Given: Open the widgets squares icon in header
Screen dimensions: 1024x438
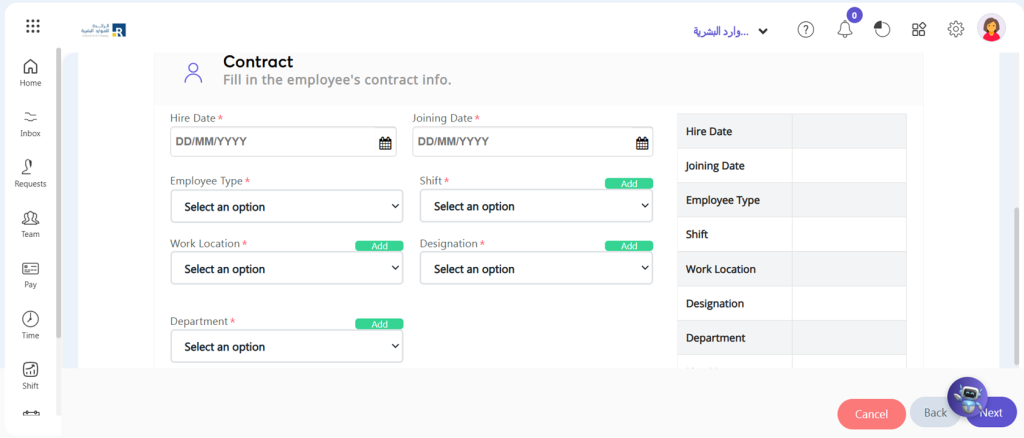Looking at the screenshot, I should point(919,29).
